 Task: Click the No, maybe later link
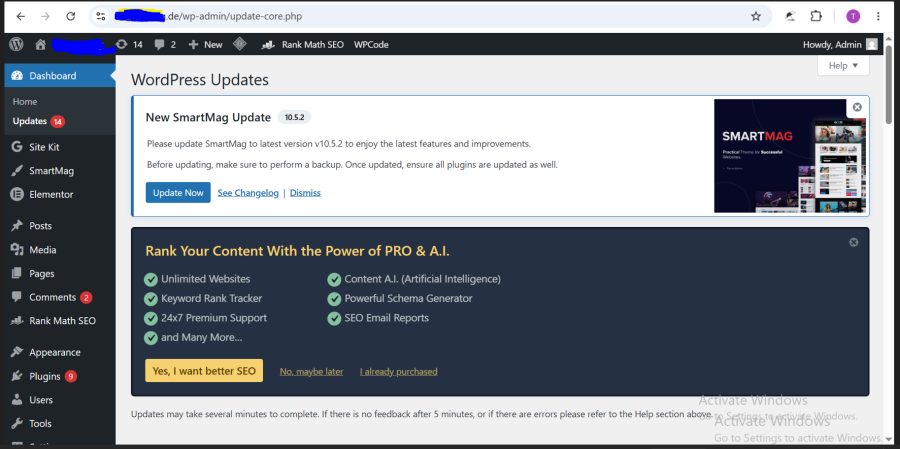(311, 371)
